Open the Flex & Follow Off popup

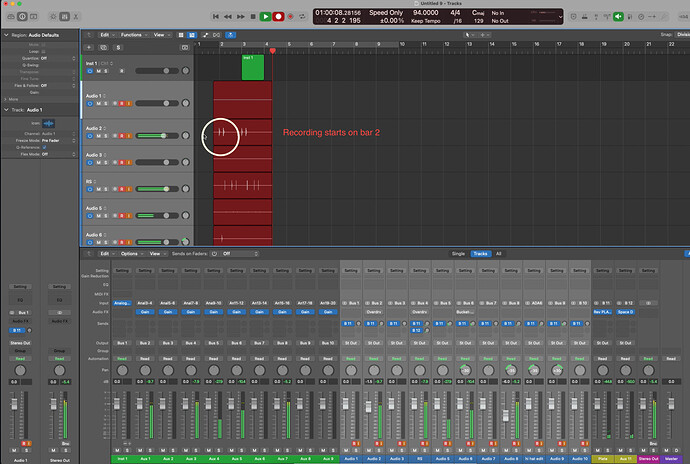(58, 85)
